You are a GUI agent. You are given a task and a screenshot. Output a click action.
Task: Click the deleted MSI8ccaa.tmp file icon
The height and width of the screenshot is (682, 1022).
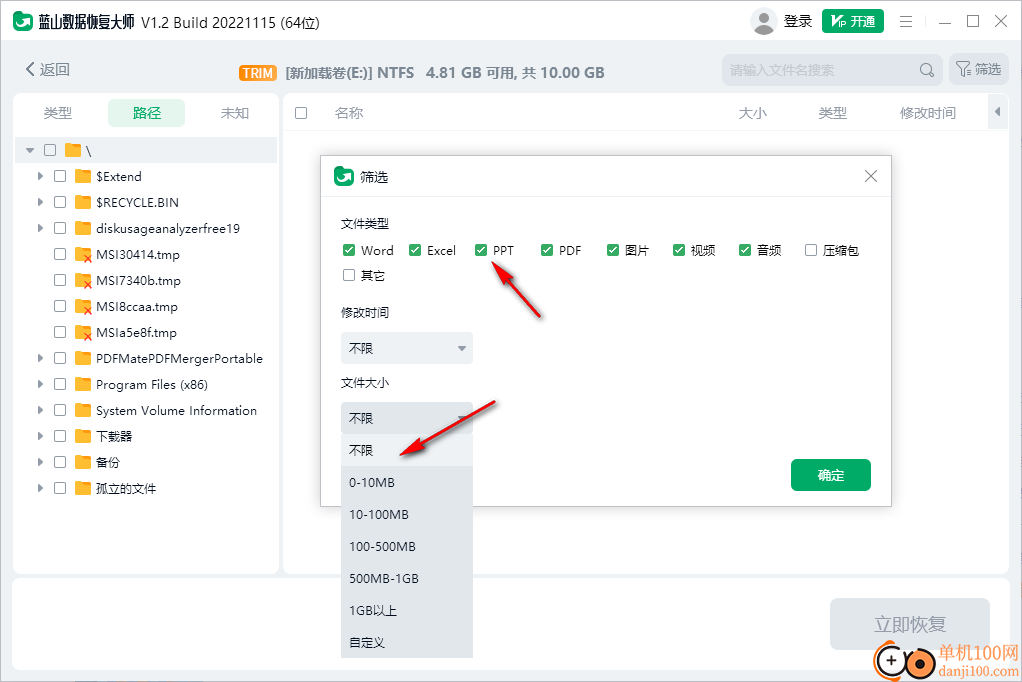[x=83, y=306]
